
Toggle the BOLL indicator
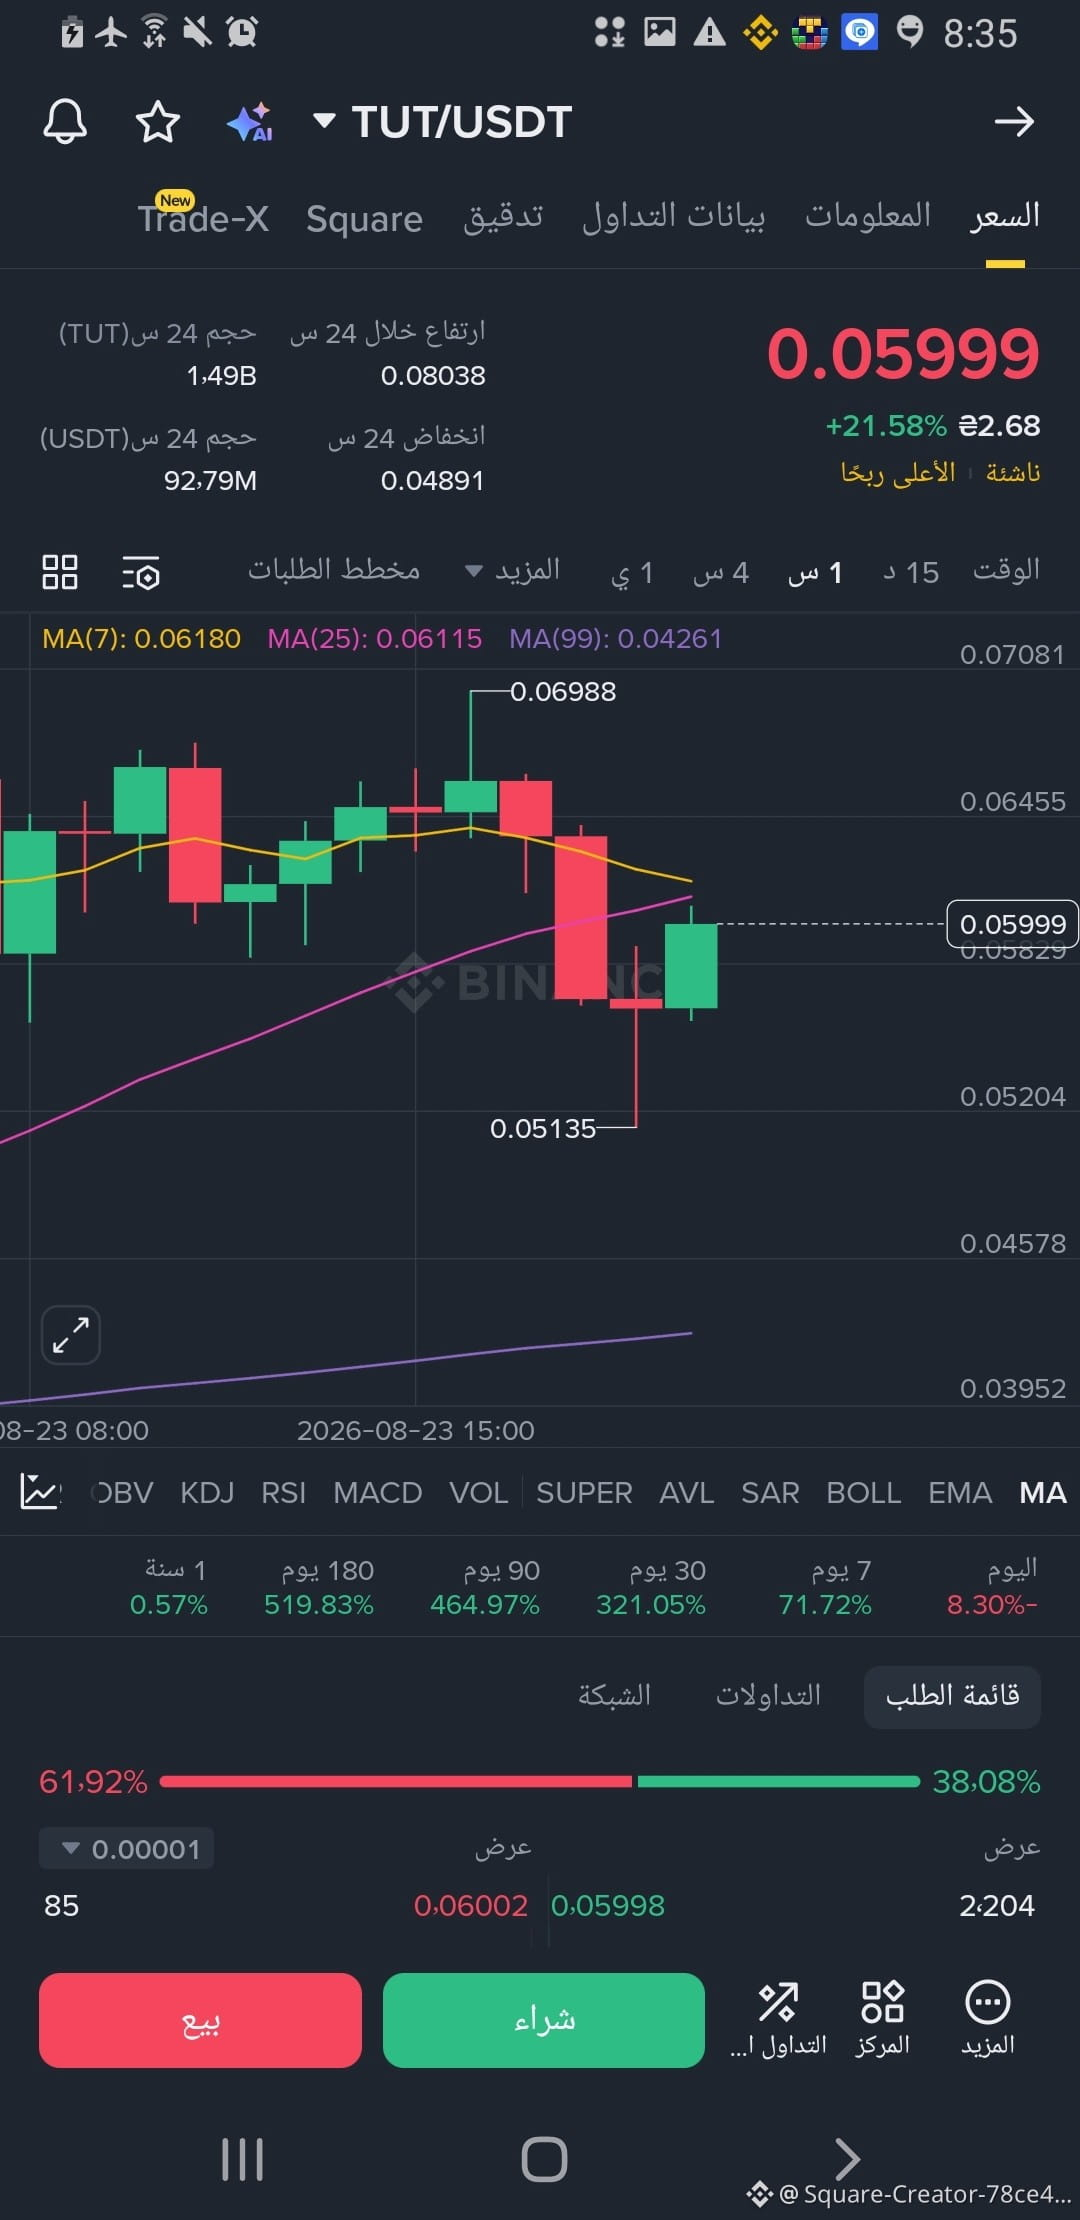[x=864, y=1493]
